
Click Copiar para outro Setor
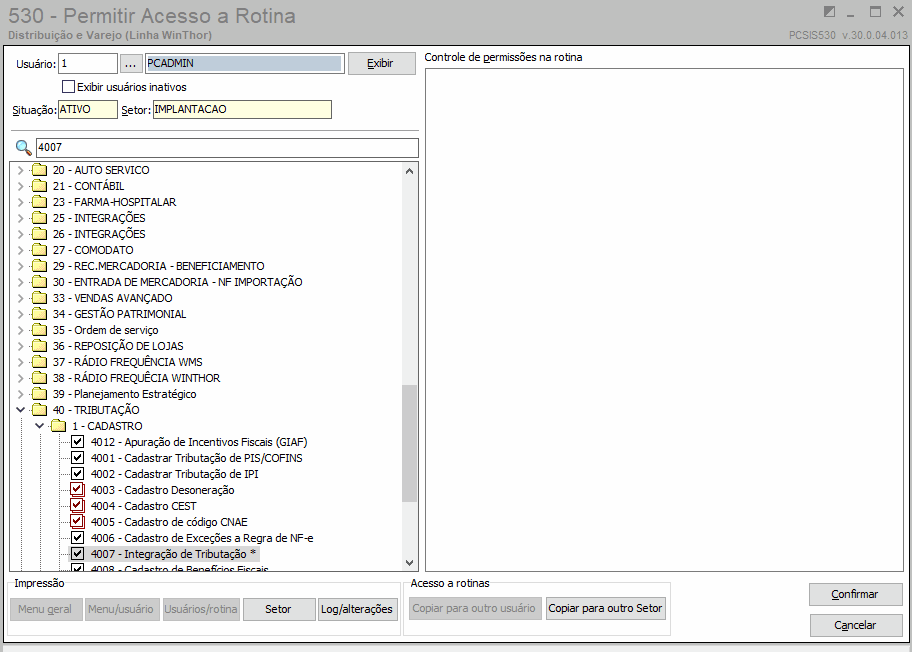click(x=605, y=608)
